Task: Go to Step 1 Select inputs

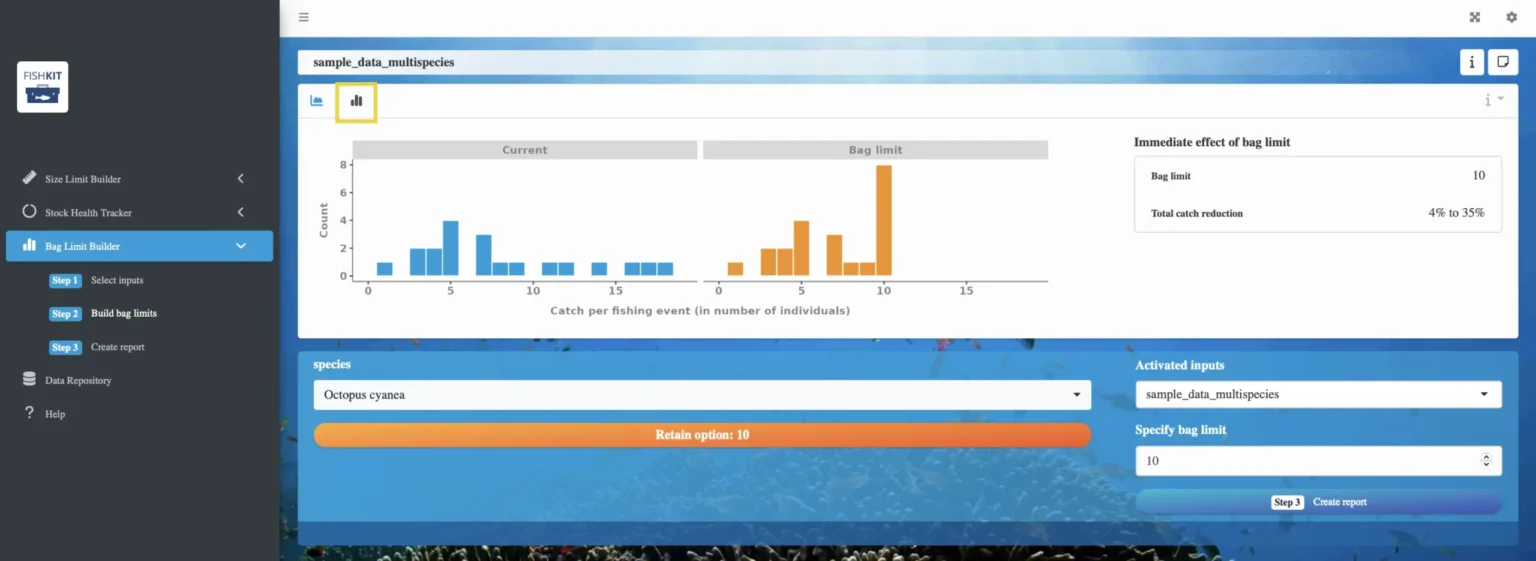Action: coord(116,280)
